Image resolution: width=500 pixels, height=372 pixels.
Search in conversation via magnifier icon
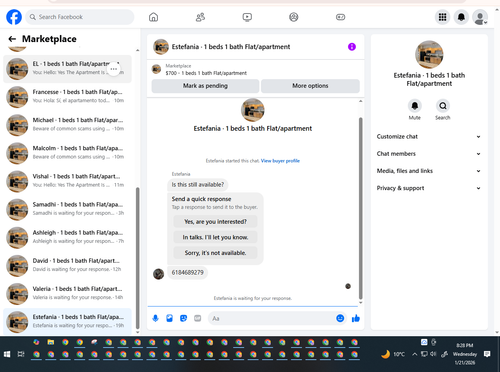tap(443, 106)
